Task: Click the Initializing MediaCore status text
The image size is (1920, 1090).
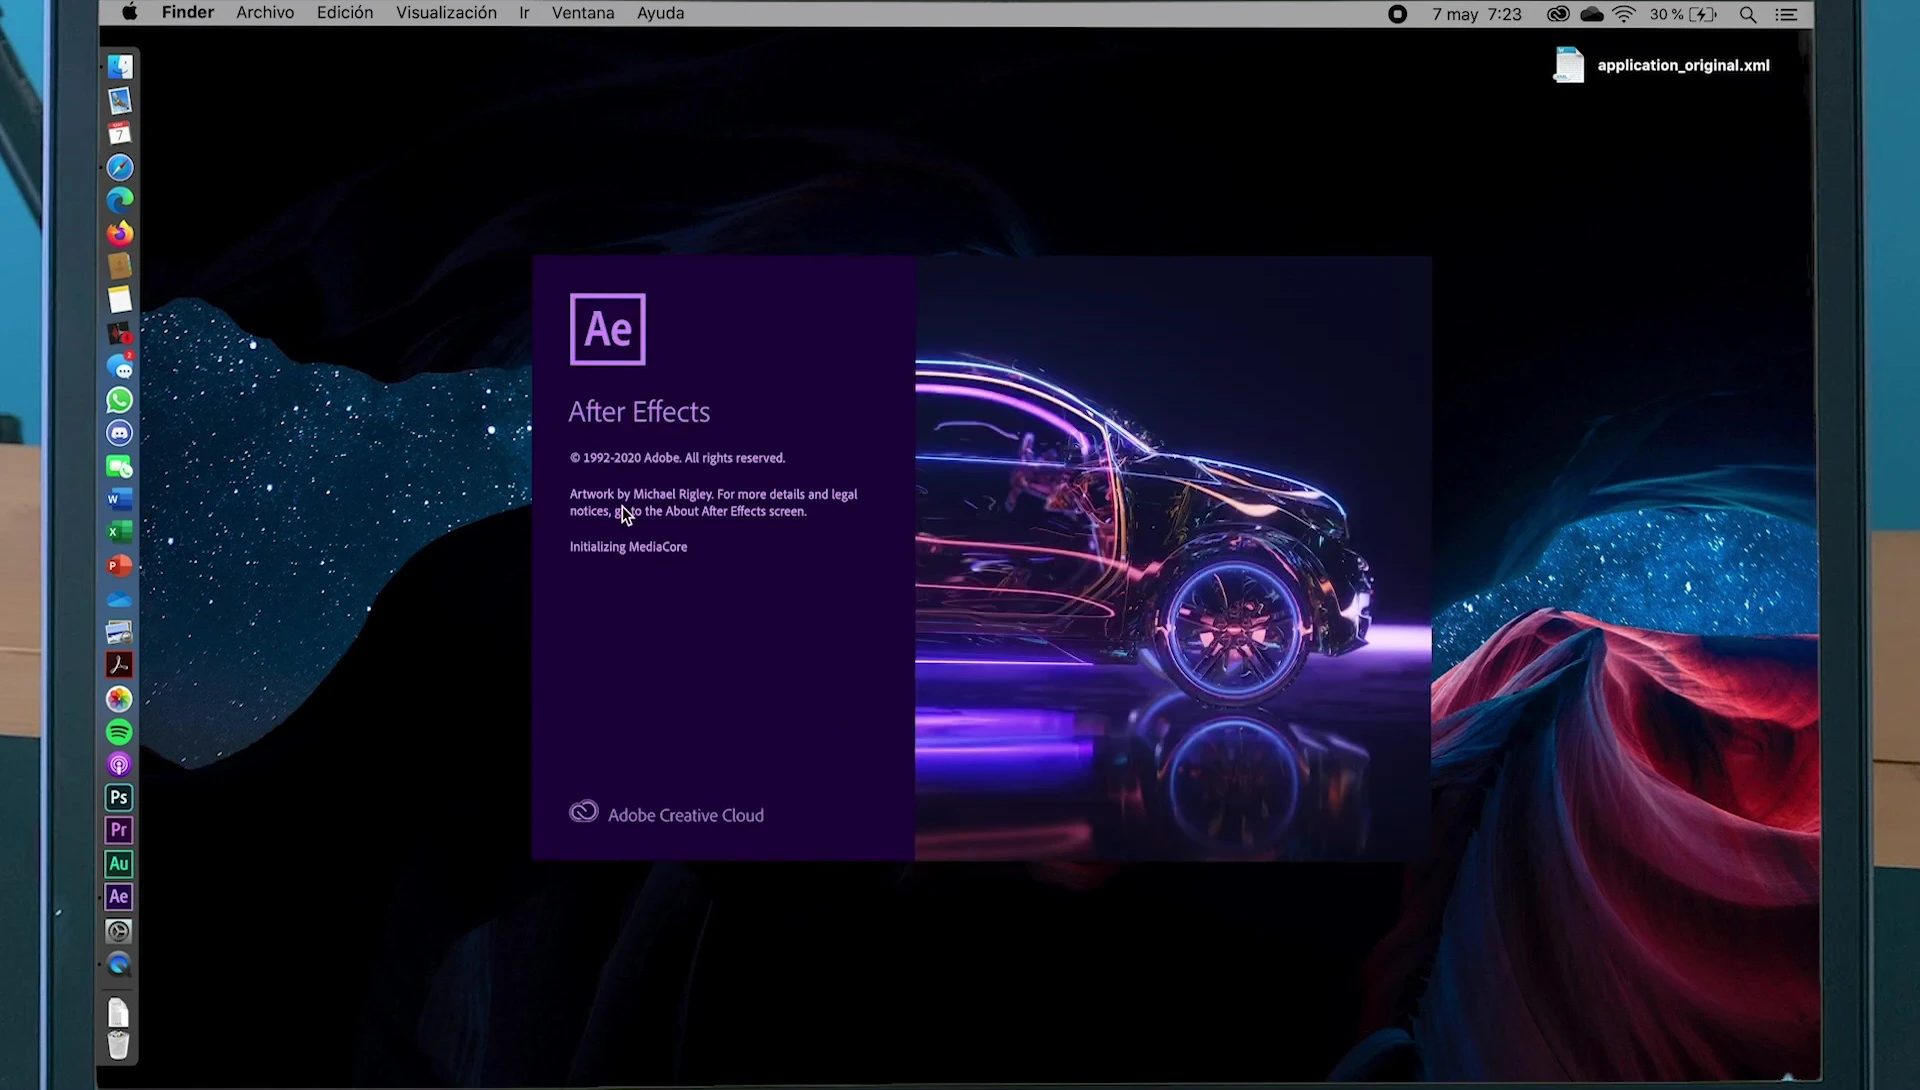Action: pos(628,547)
